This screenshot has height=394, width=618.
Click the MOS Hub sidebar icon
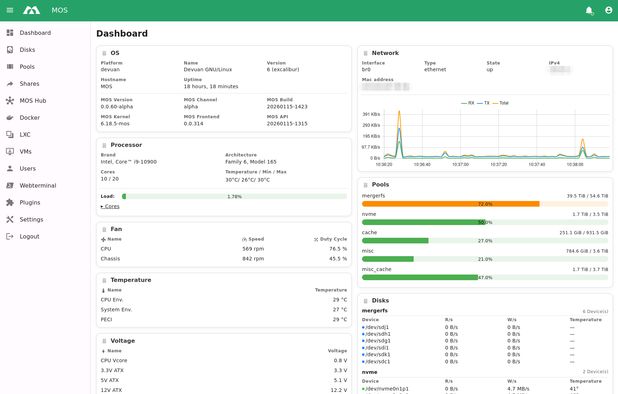coord(10,100)
